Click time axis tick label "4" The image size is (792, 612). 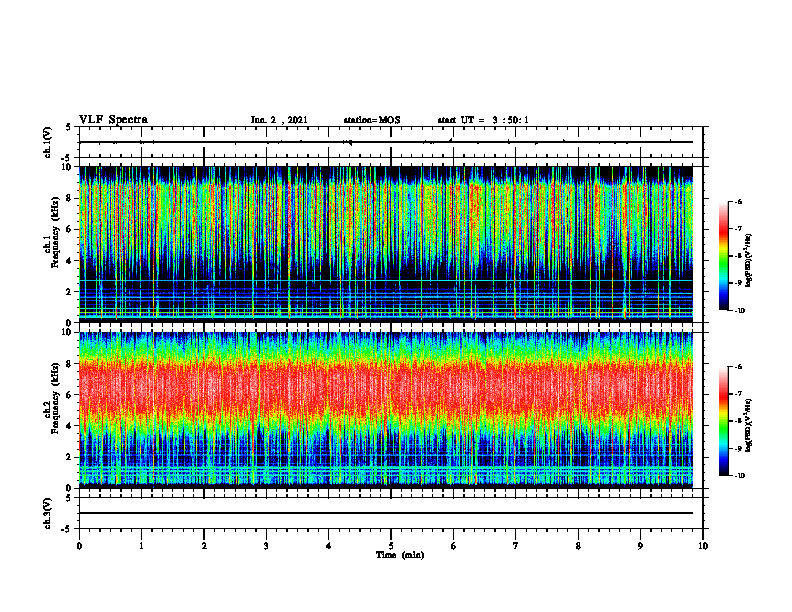(329, 546)
